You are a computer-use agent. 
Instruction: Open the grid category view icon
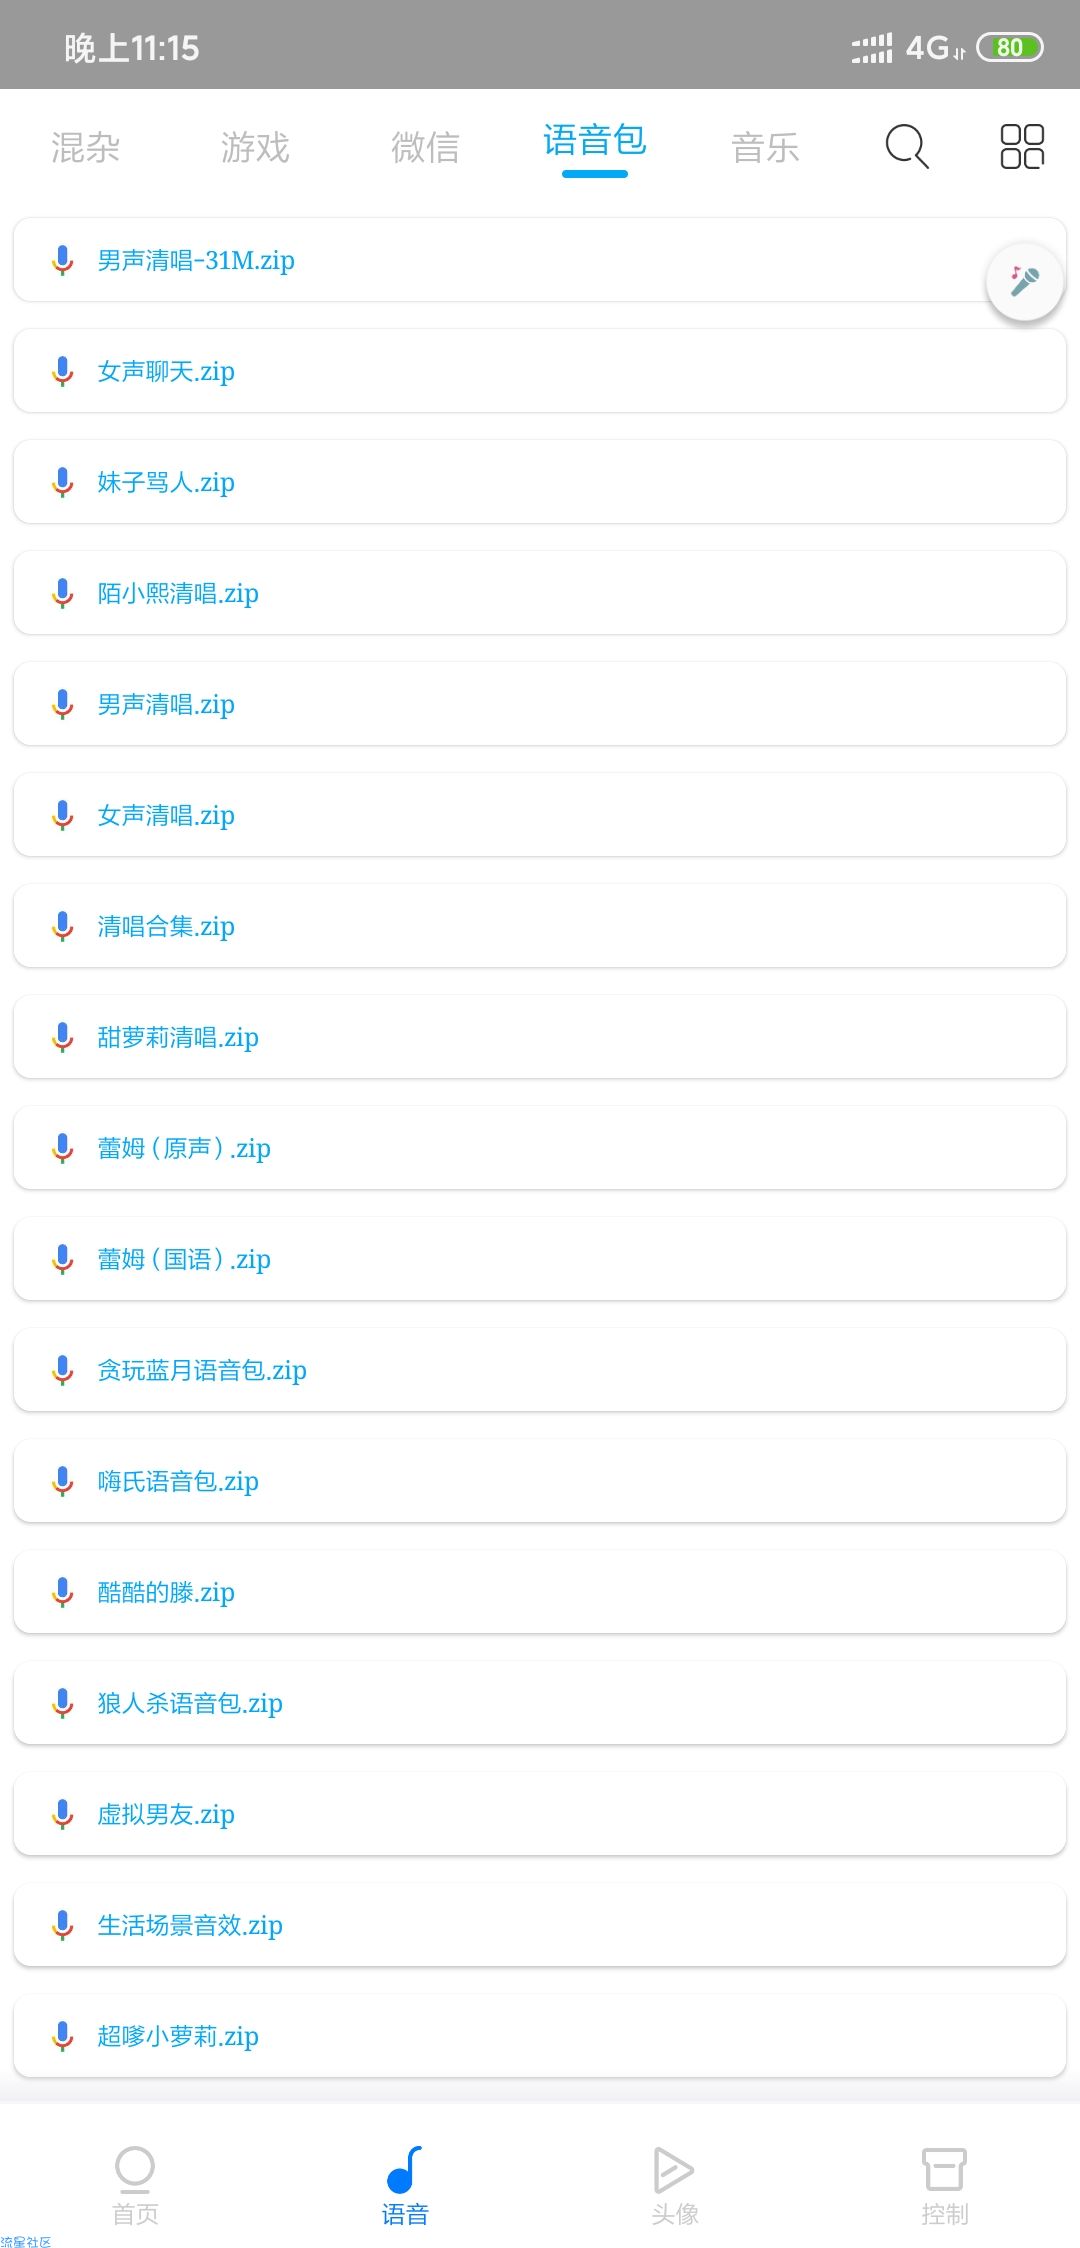(x=1022, y=147)
